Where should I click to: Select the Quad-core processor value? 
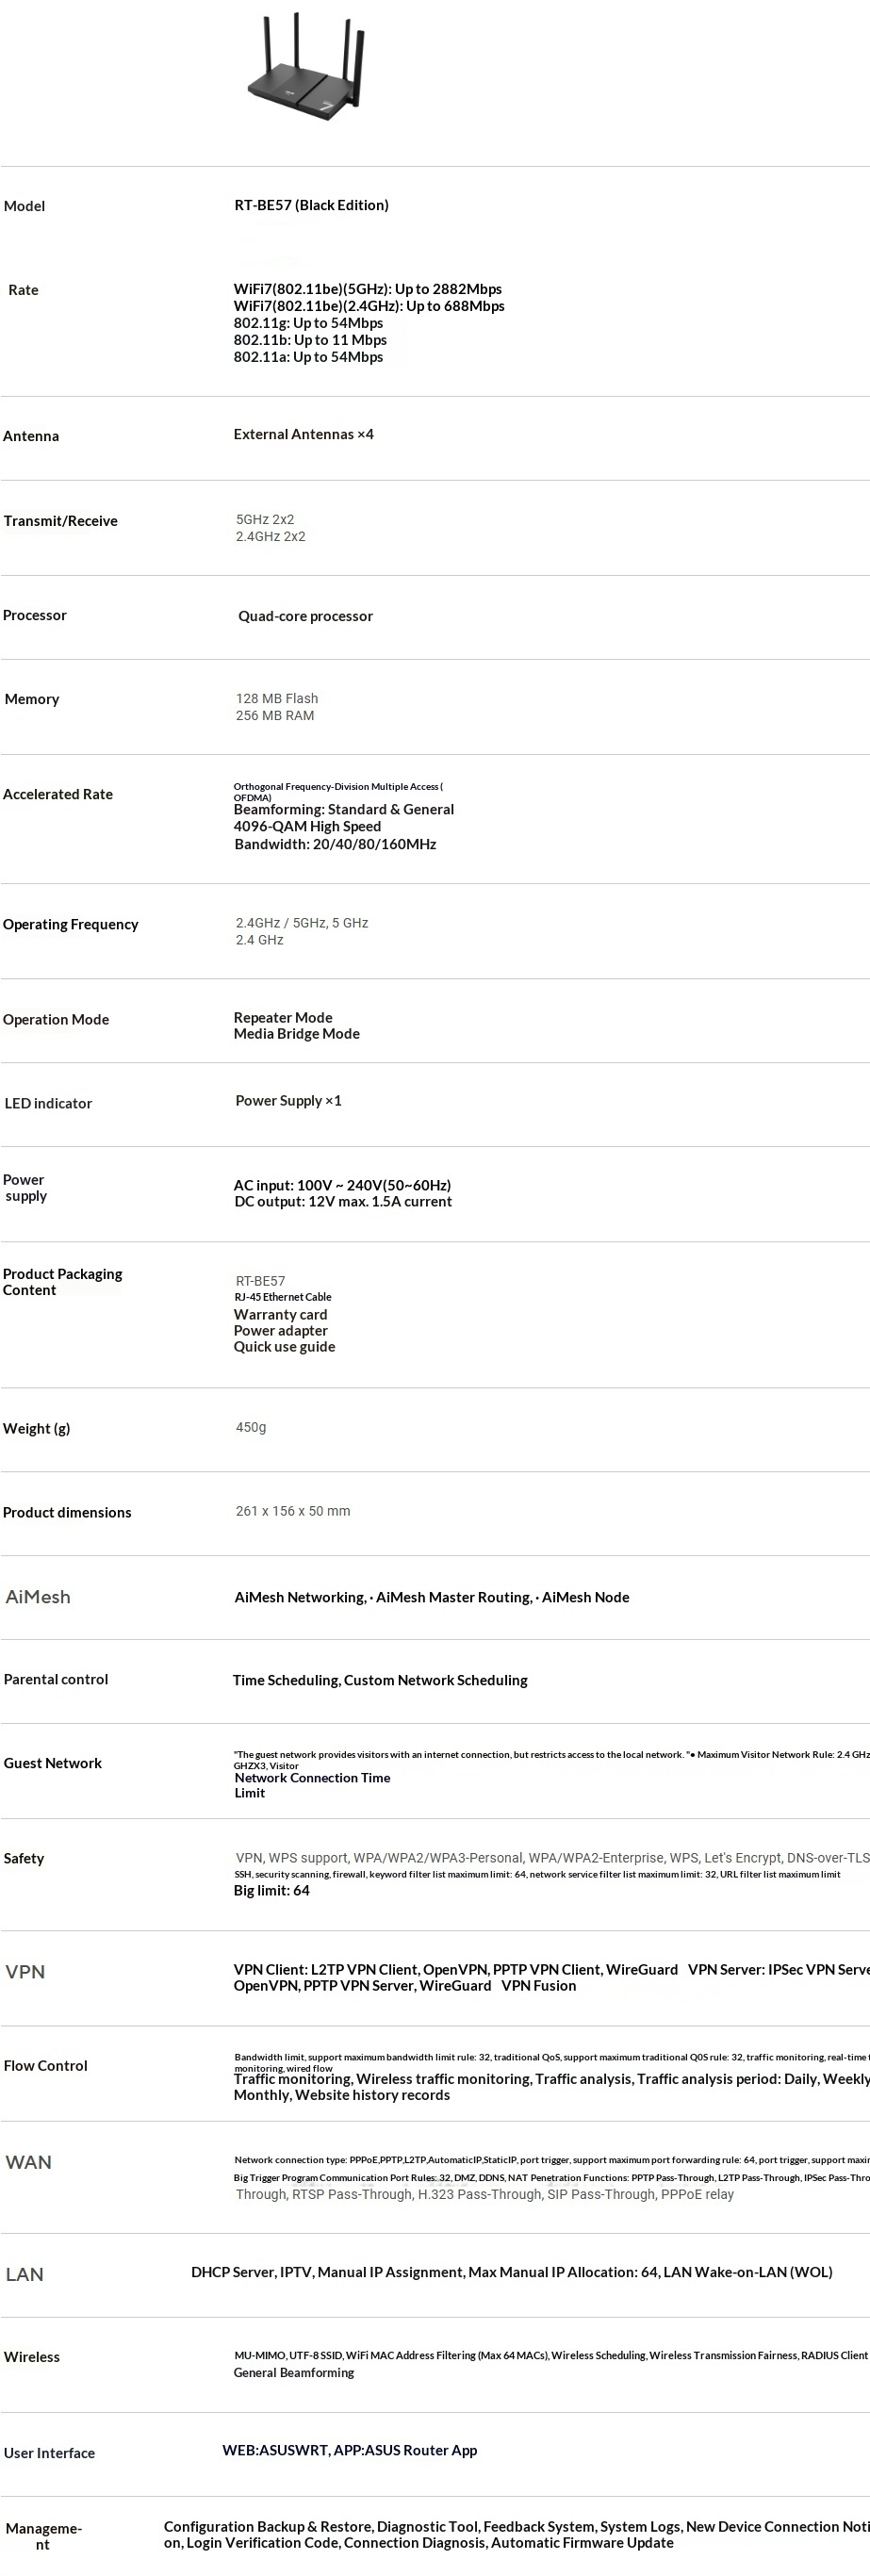coord(305,616)
